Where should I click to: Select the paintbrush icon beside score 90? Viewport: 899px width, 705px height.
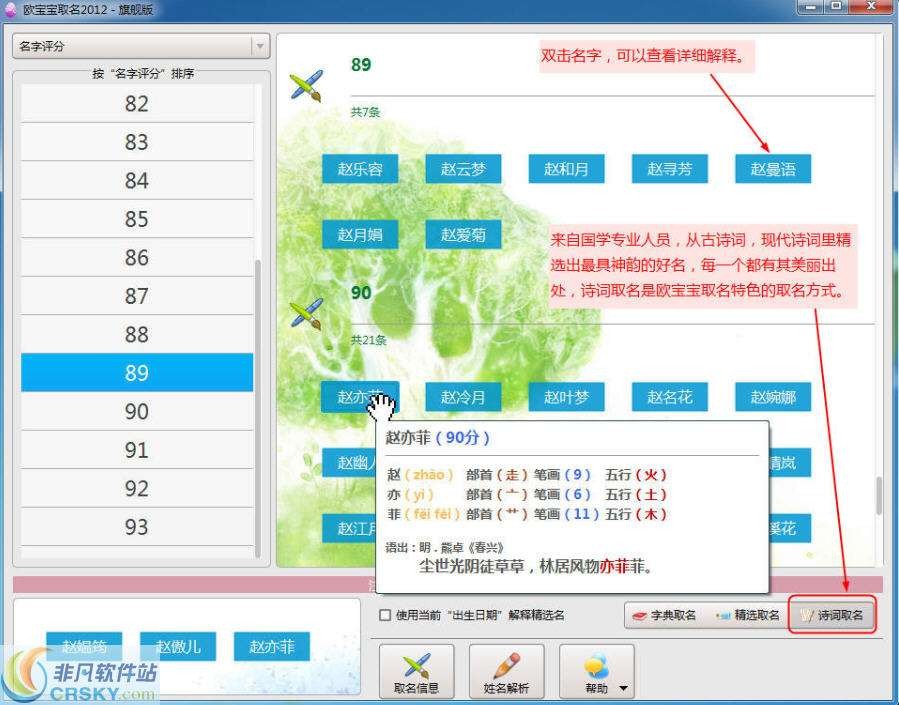tap(305, 312)
